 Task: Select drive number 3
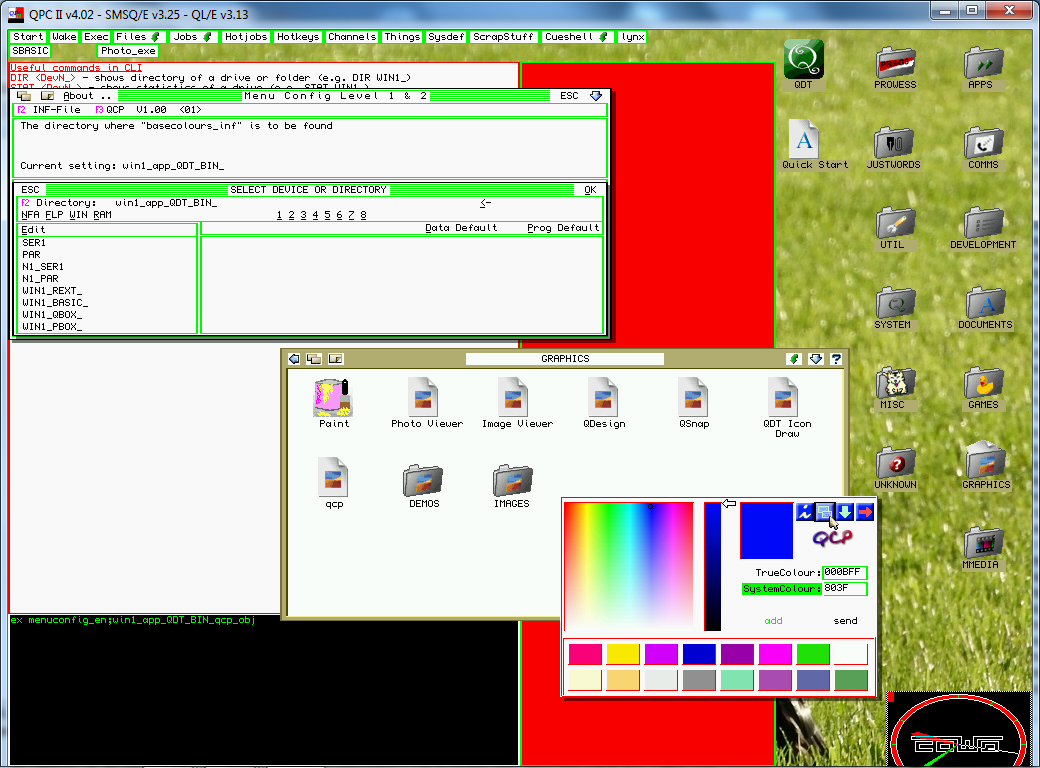click(x=303, y=215)
